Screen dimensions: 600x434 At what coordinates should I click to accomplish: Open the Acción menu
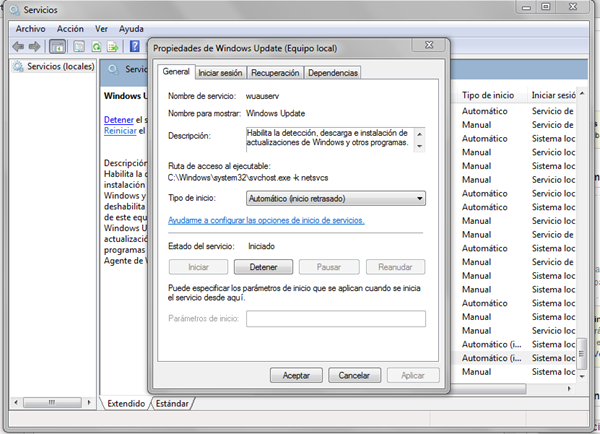click(70, 29)
